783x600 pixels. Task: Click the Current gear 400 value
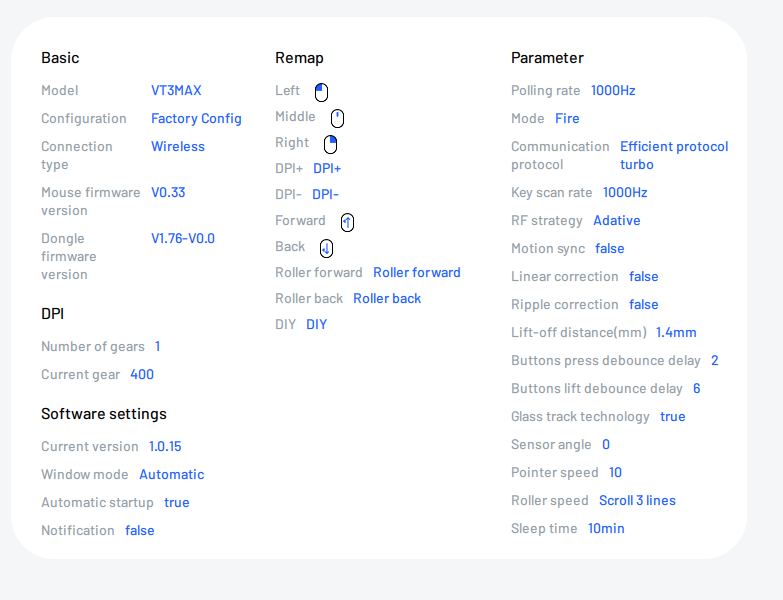click(x=142, y=374)
